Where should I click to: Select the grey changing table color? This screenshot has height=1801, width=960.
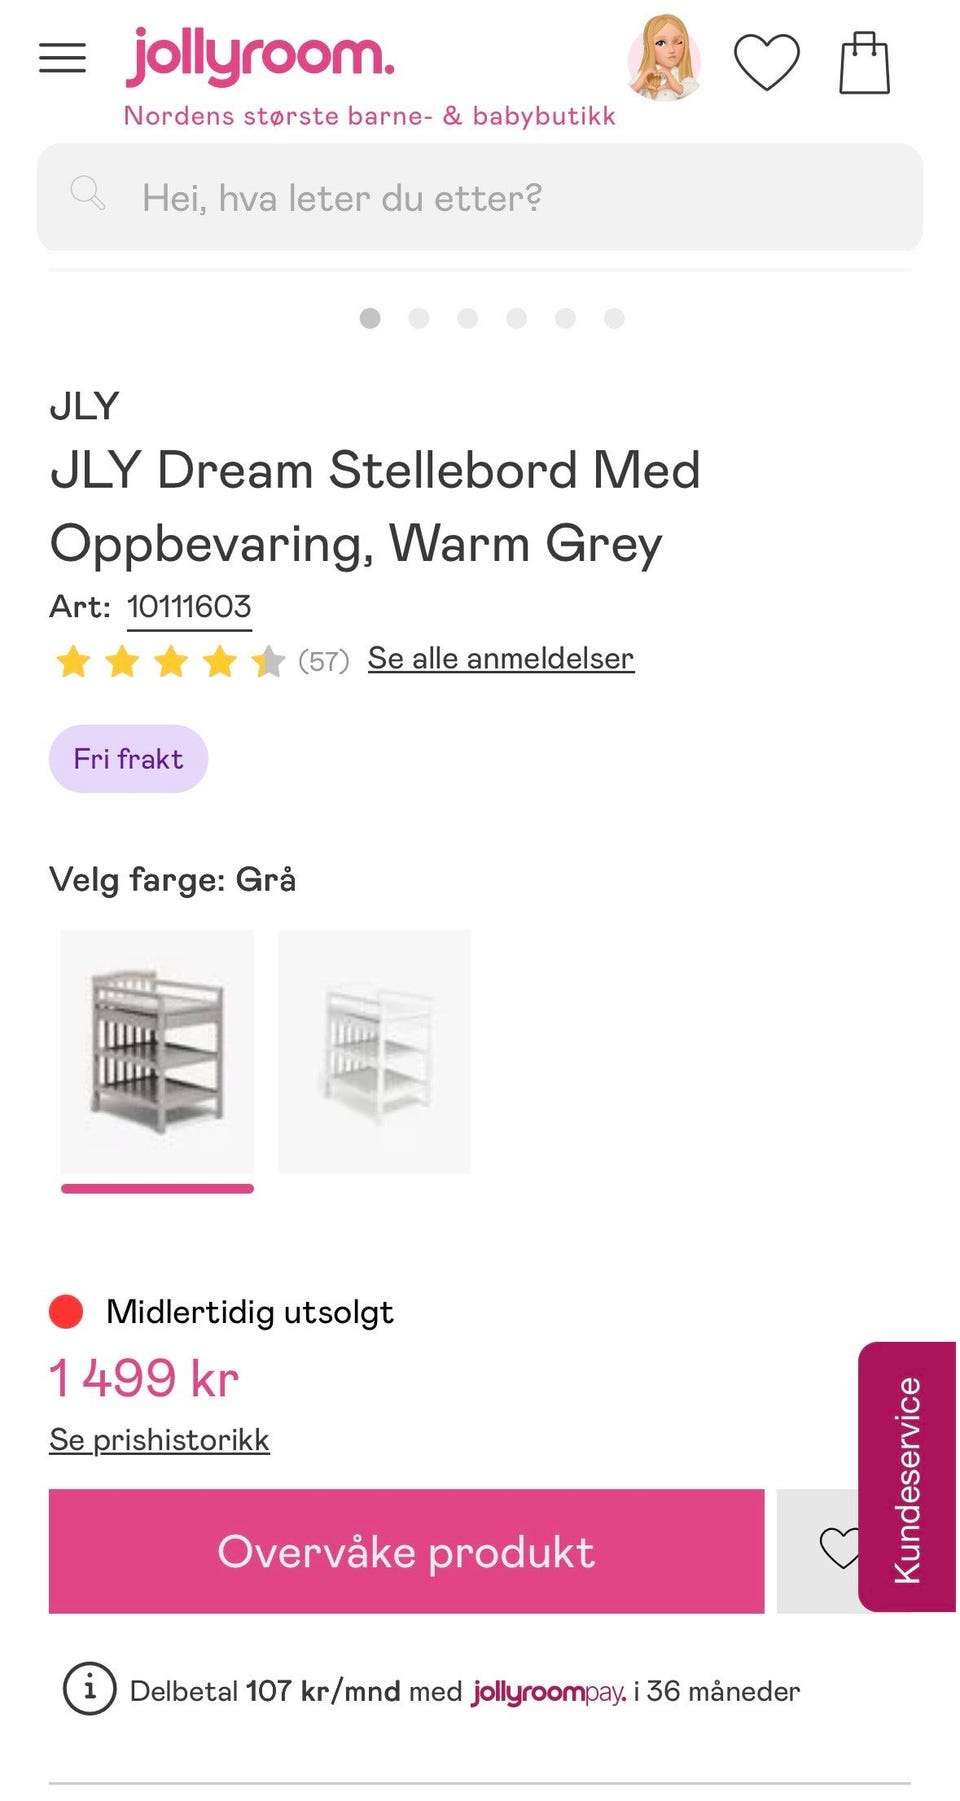[x=157, y=1052]
